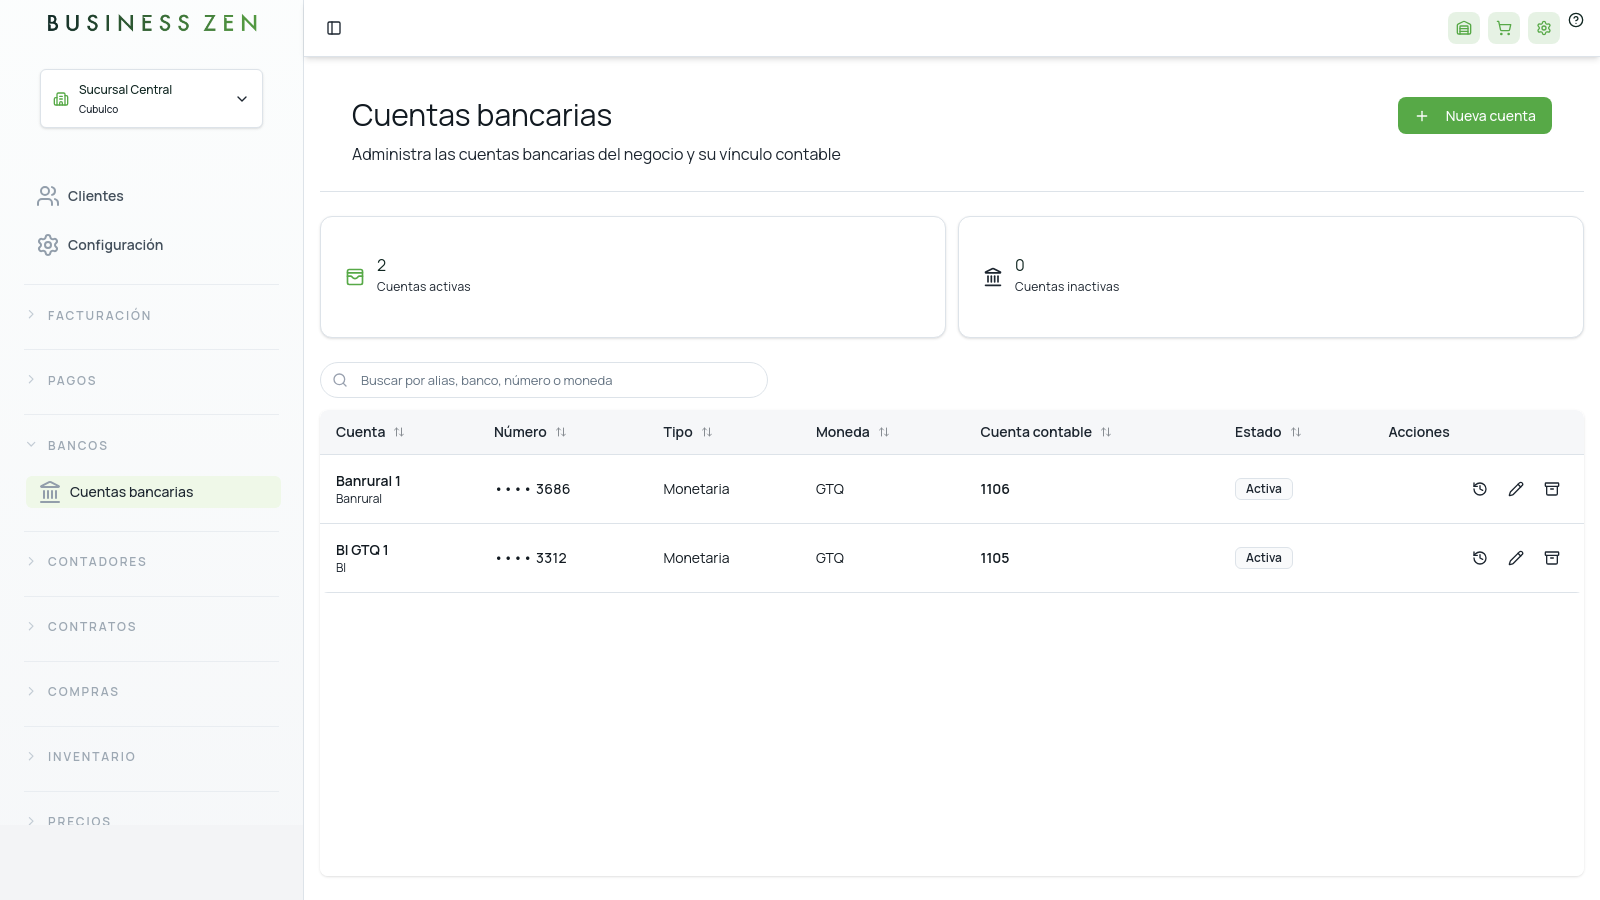The height and width of the screenshot is (900, 1600).
Task: Select Cuentas bancarias menu item
Action: coord(153,492)
